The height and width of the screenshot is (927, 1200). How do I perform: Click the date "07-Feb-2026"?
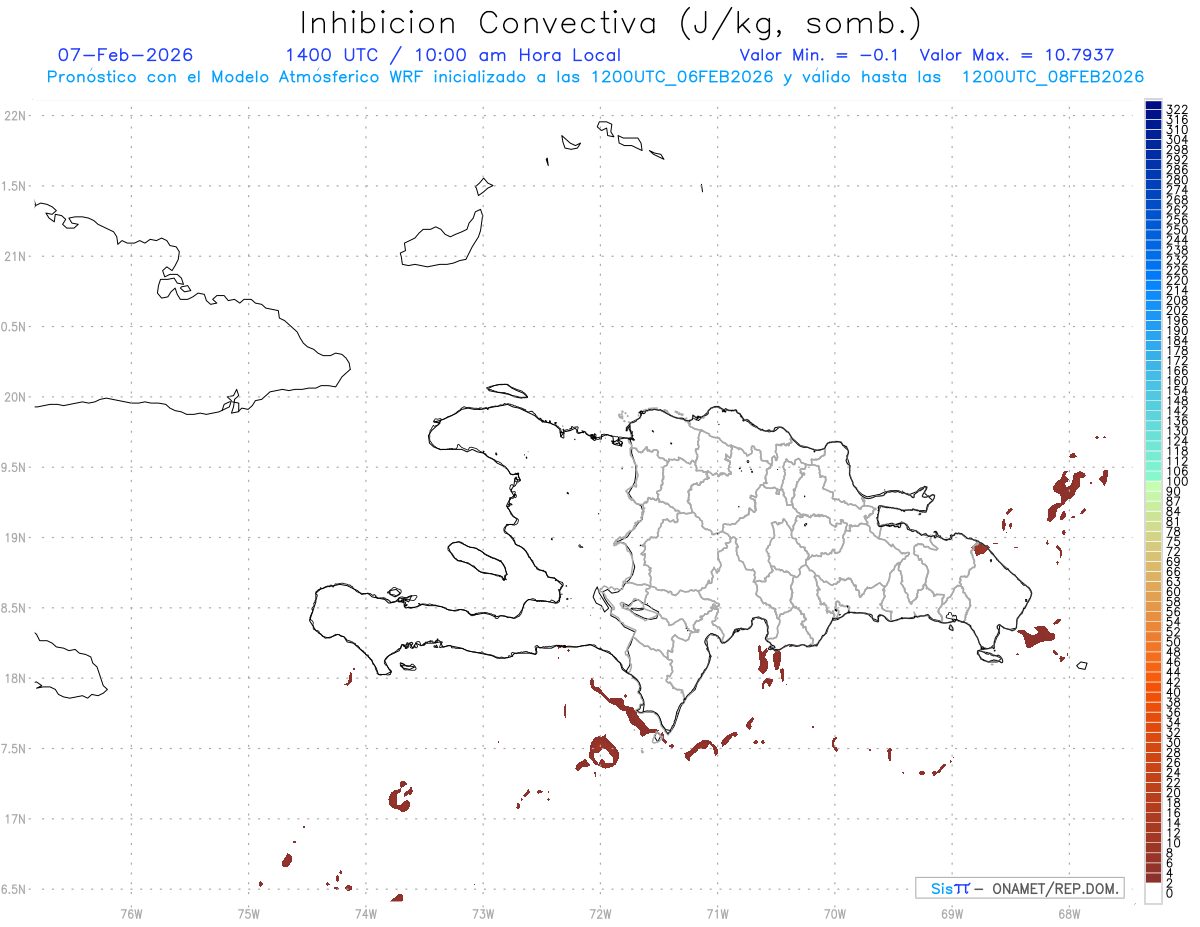point(126,55)
